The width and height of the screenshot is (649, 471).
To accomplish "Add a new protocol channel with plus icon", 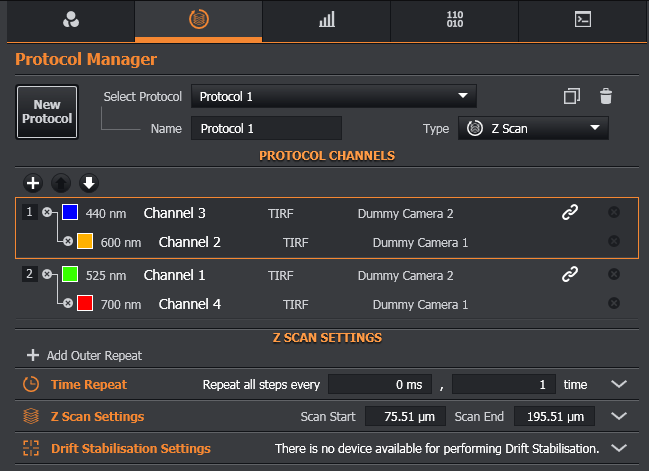I will pos(33,183).
